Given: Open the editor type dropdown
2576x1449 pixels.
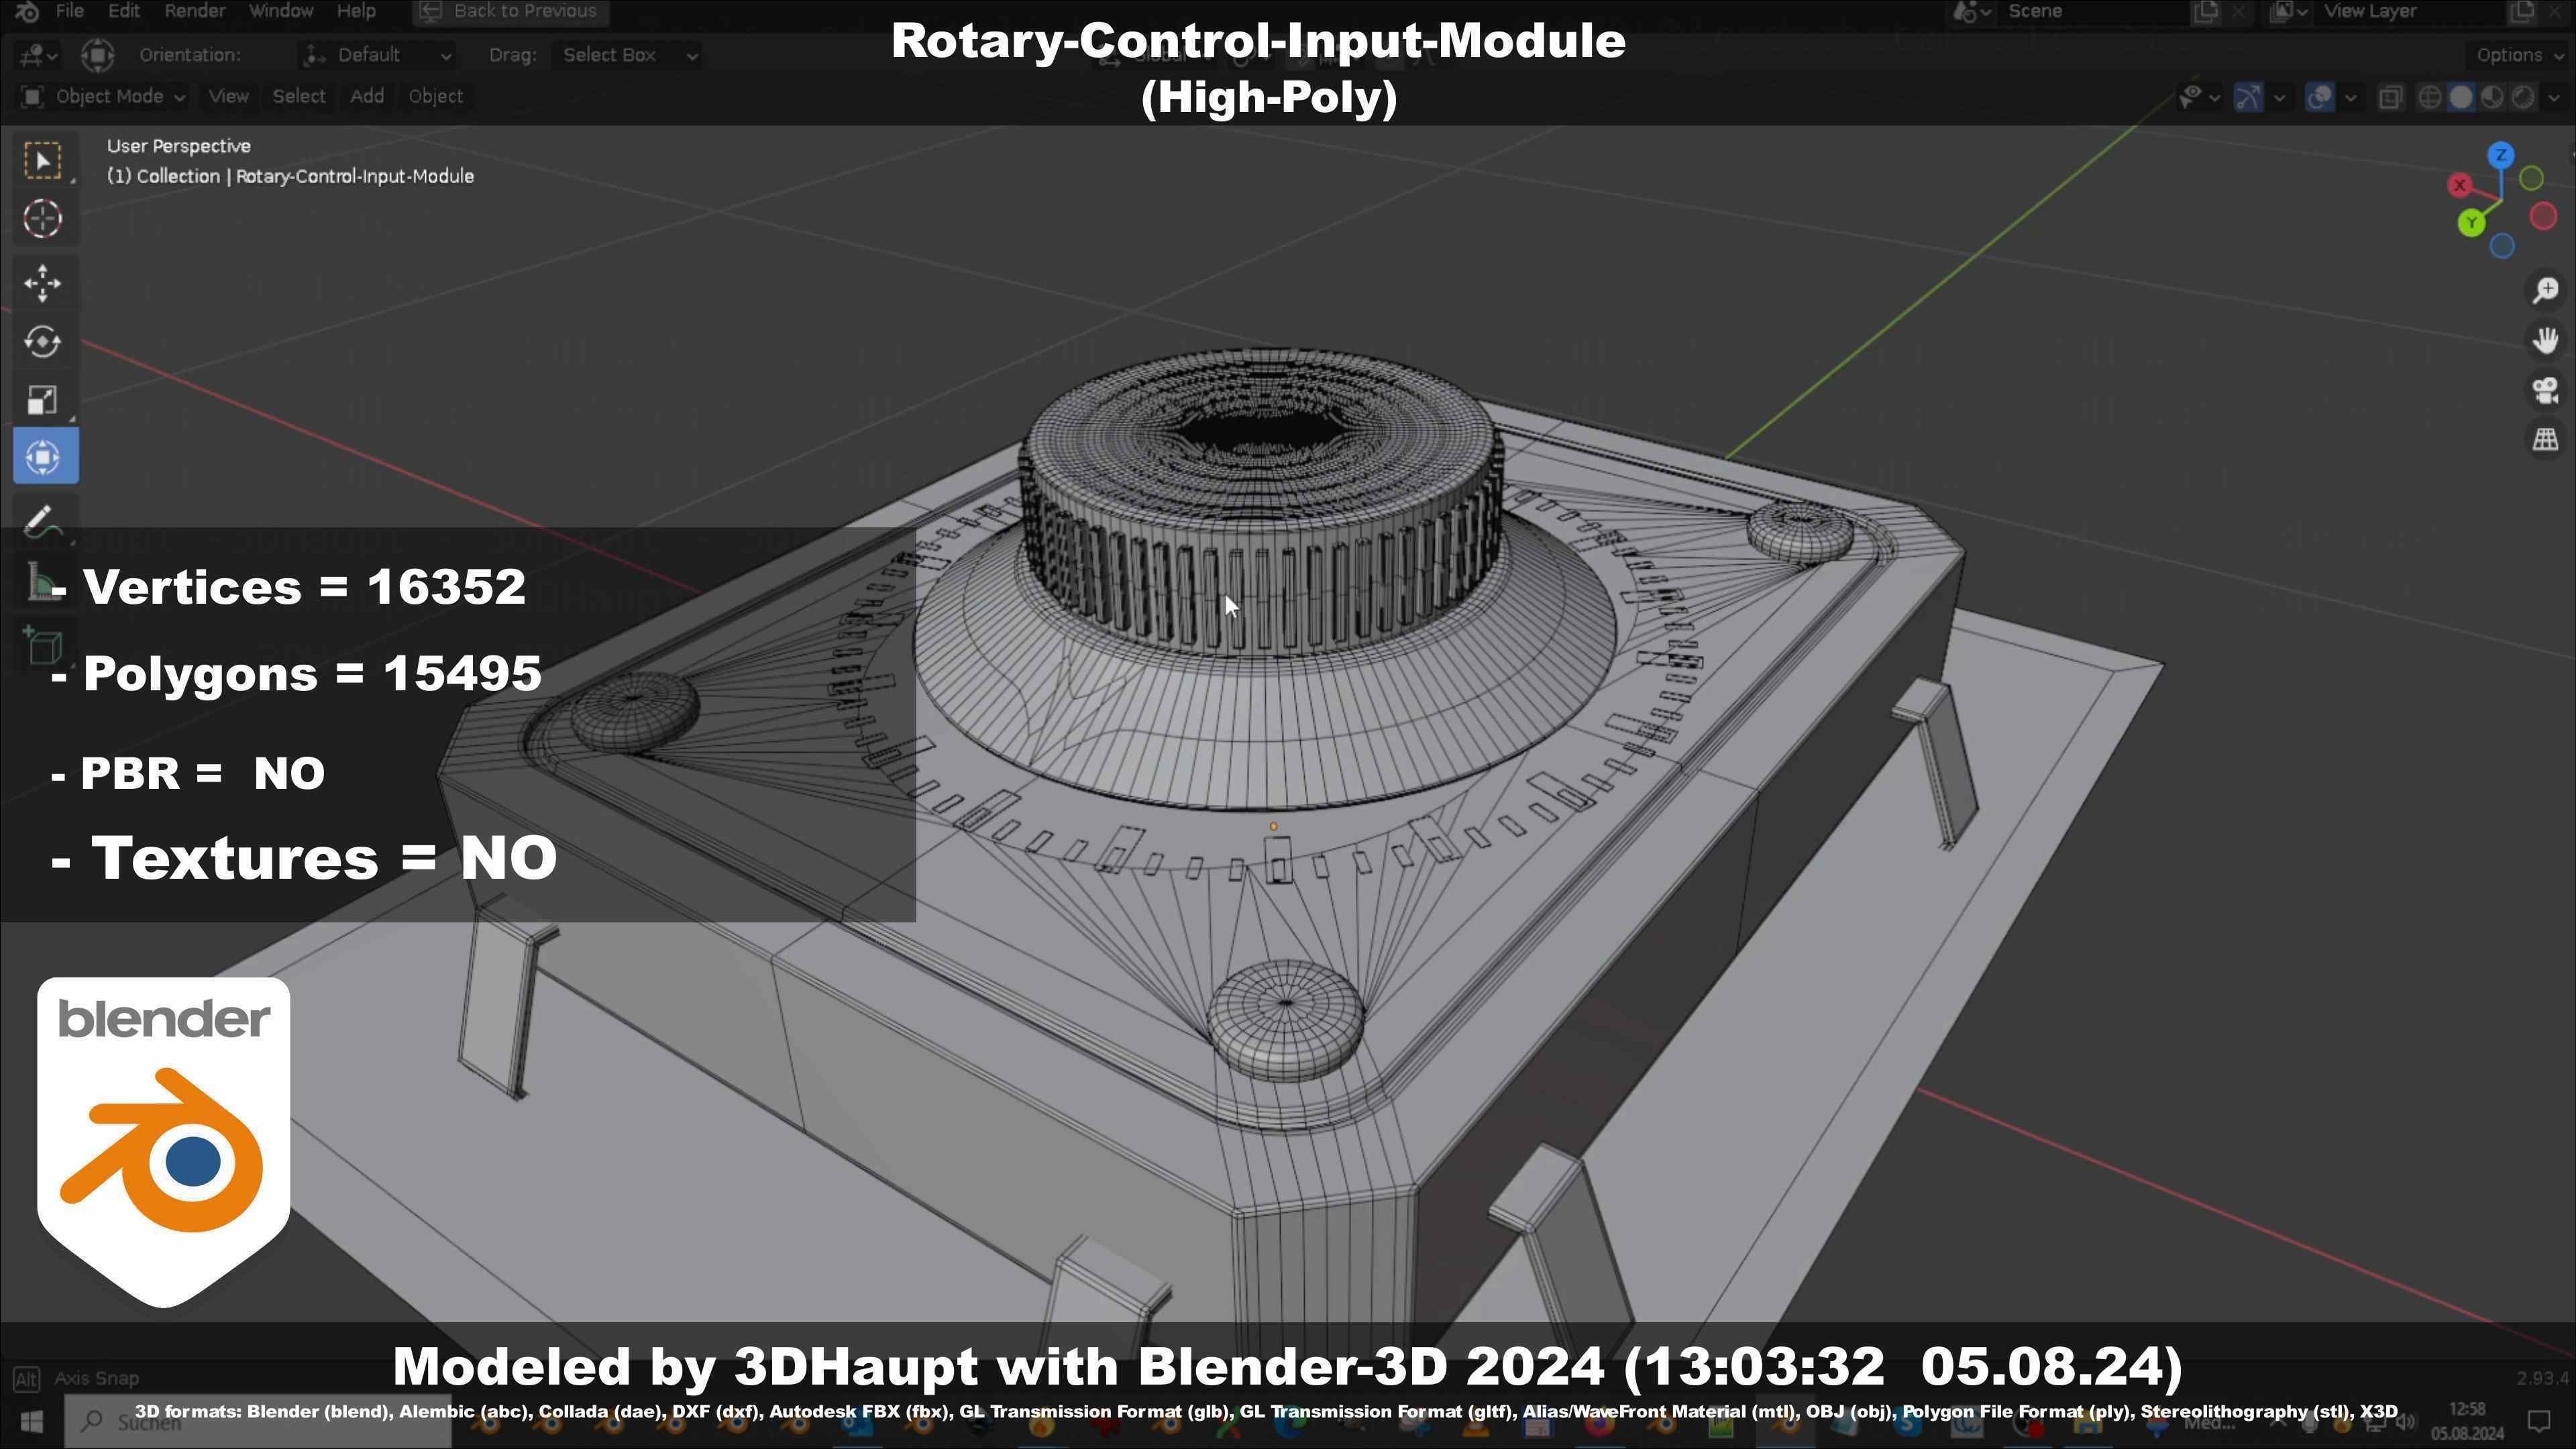Looking at the screenshot, I should (37, 55).
